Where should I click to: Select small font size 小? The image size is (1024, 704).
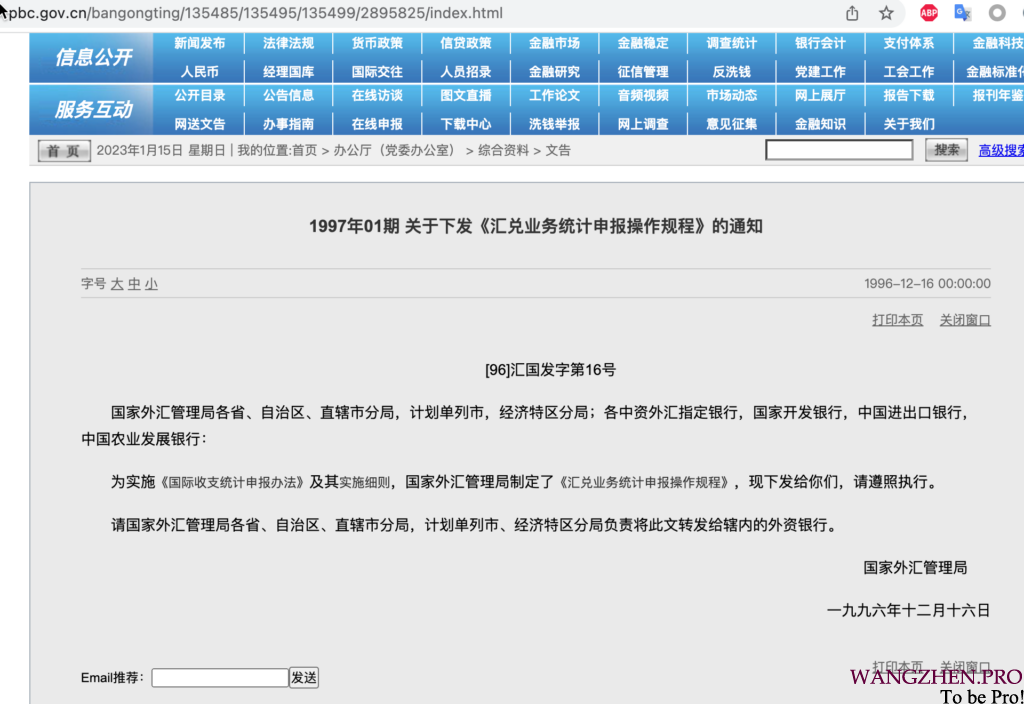(151, 284)
